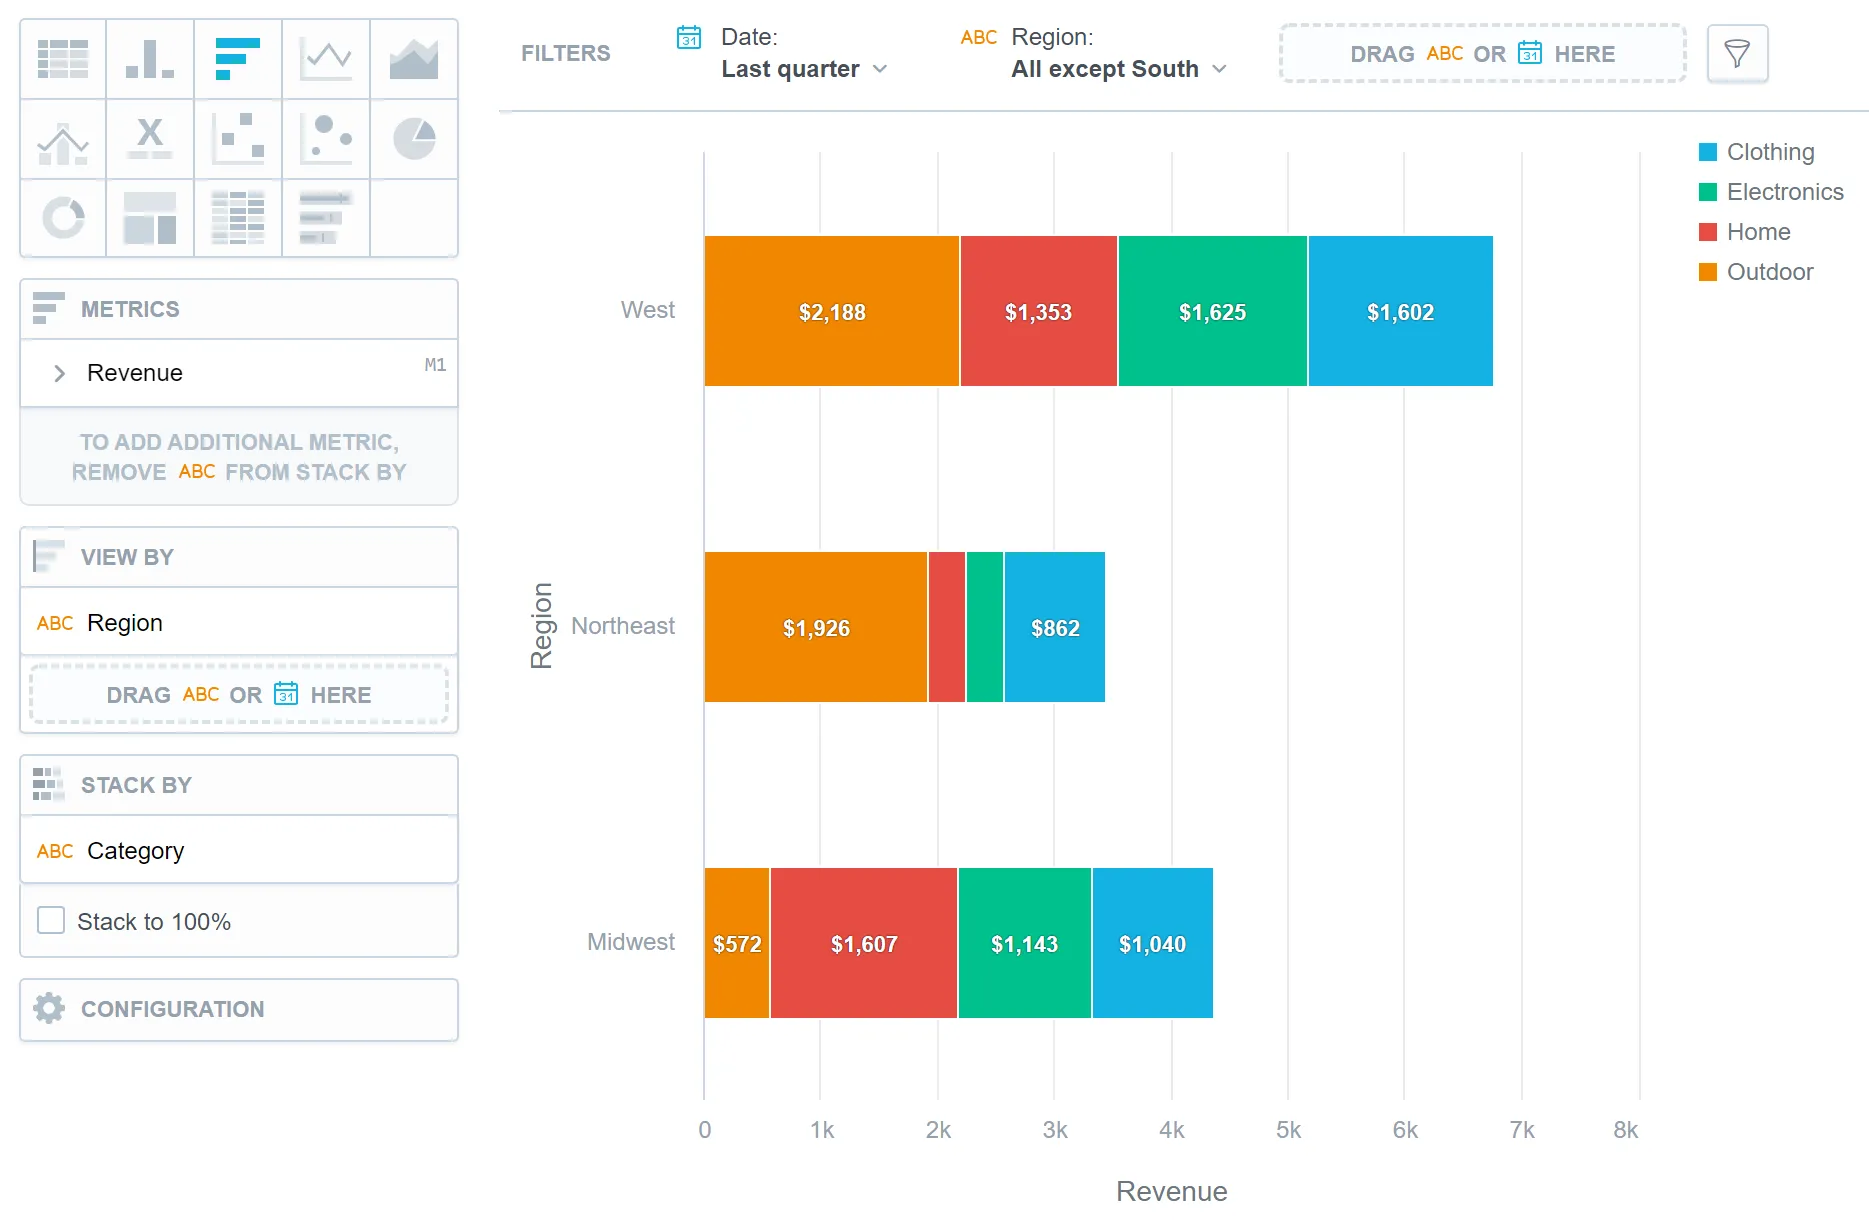
Task: Open the filter funnel icon
Action: [x=1737, y=53]
